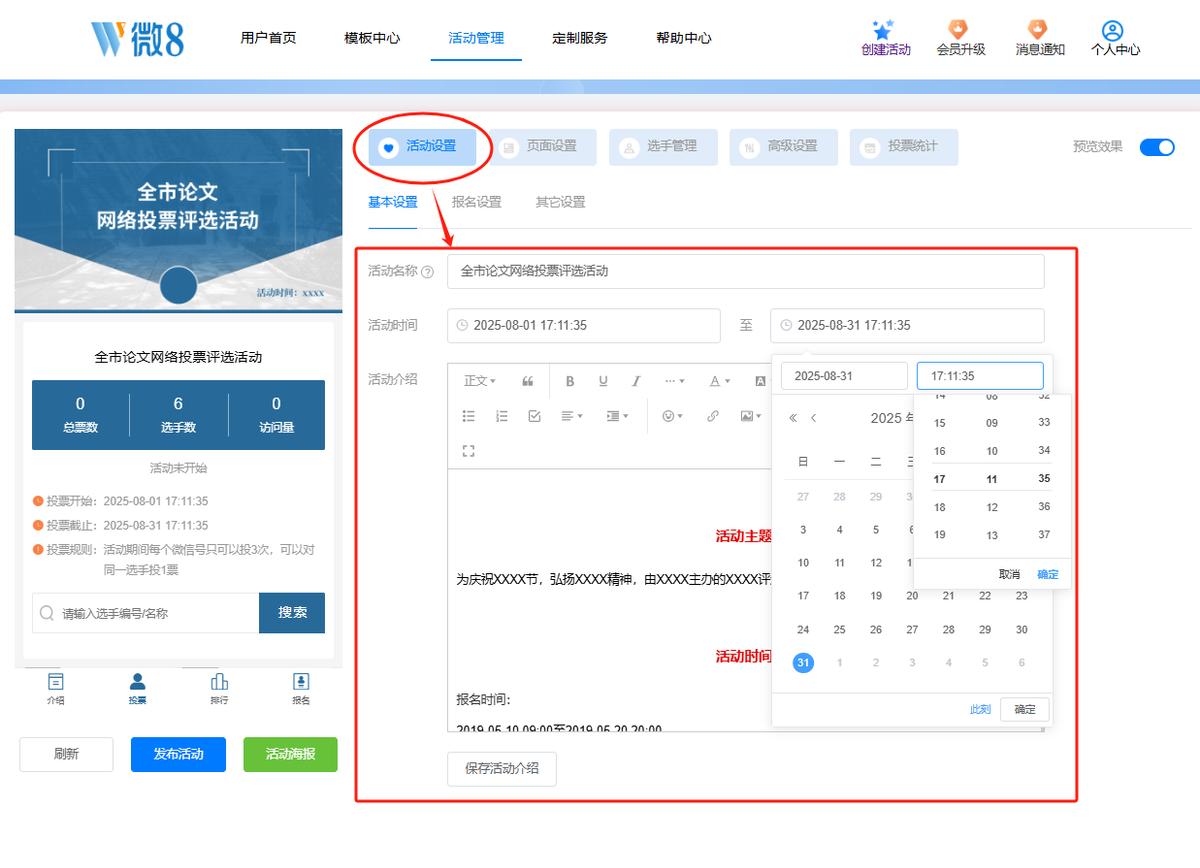Screen dimensions: 1200x868
Task: Insert a numbered list
Action: (x=502, y=416)
